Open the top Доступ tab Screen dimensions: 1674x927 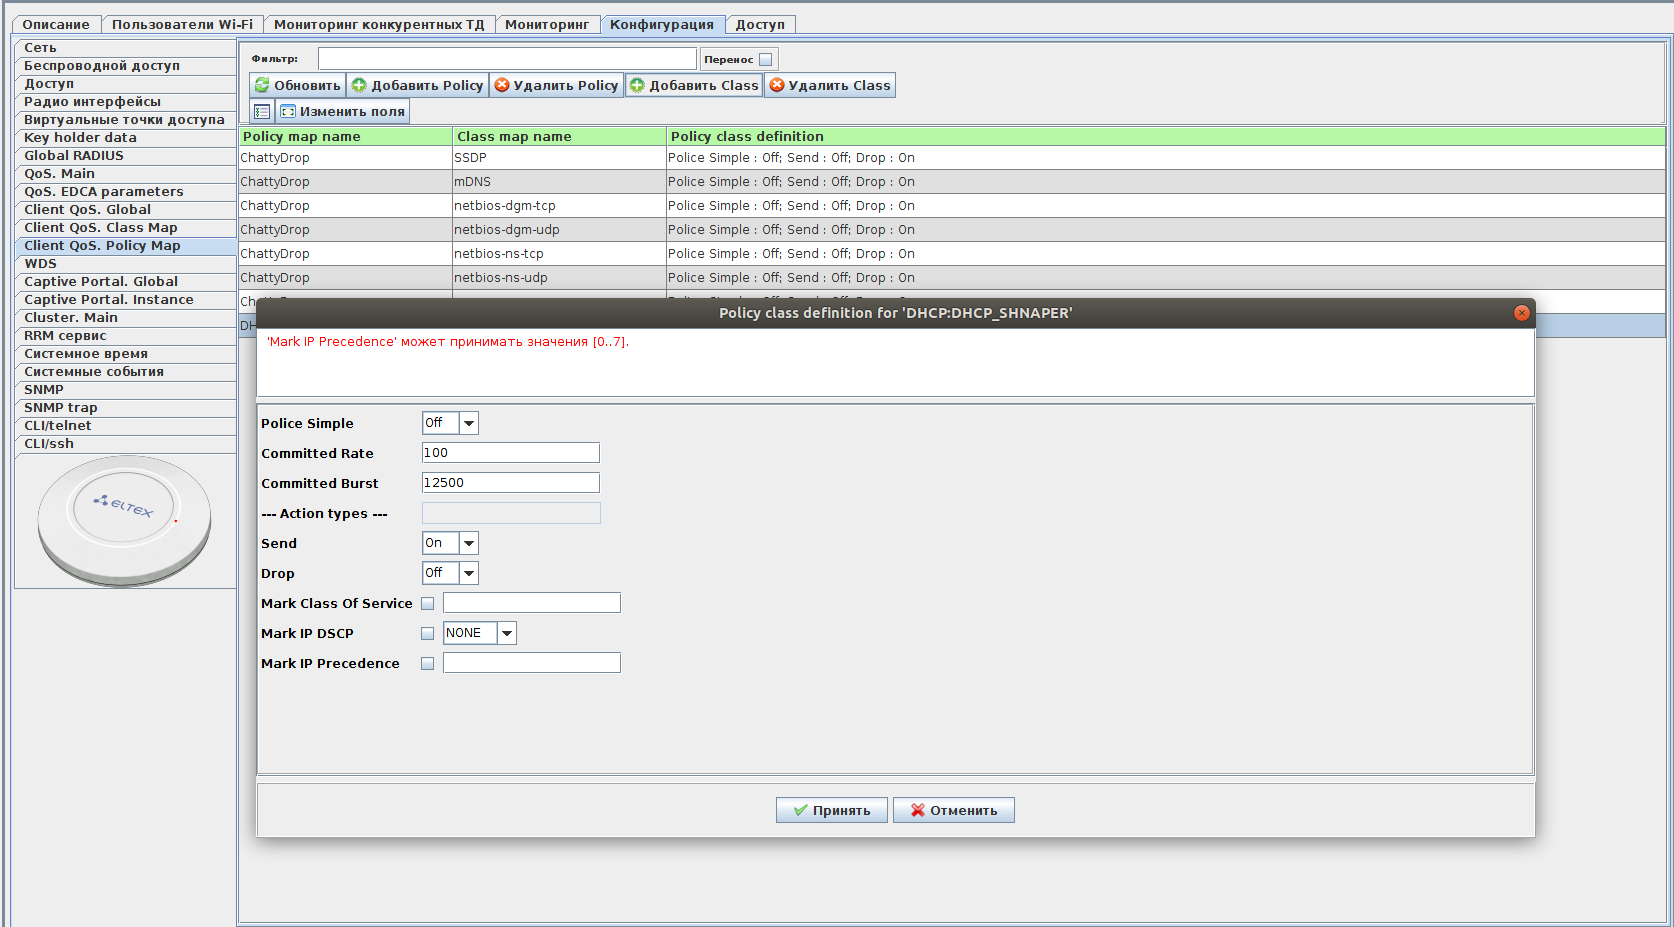[760, 24]
